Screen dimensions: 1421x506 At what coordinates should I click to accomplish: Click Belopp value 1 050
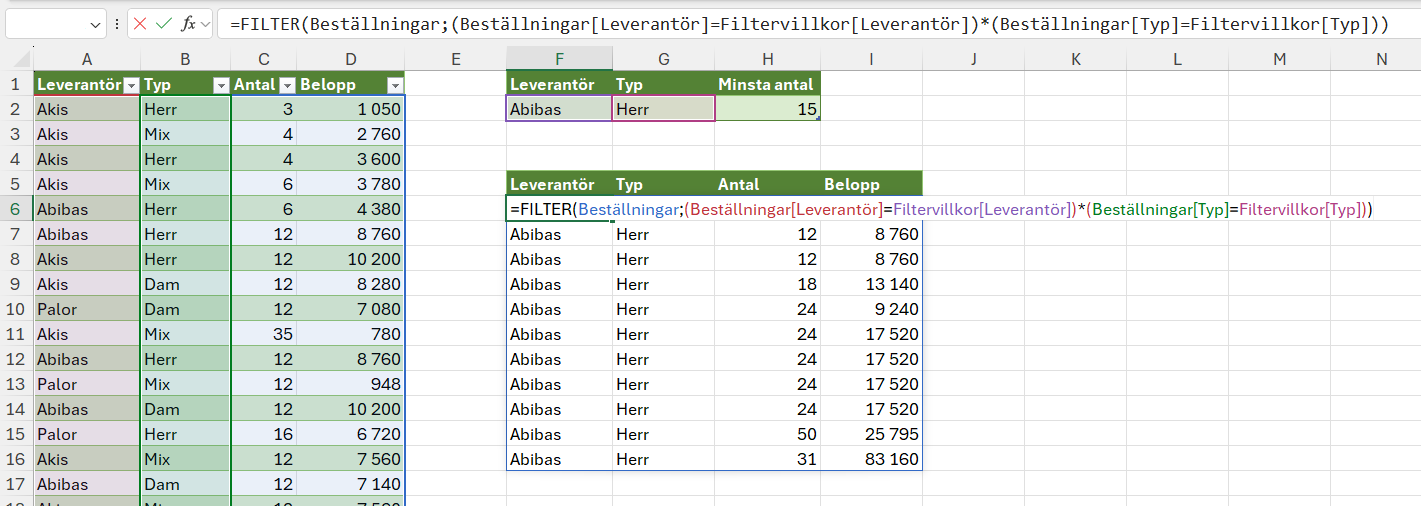[350, 109]
